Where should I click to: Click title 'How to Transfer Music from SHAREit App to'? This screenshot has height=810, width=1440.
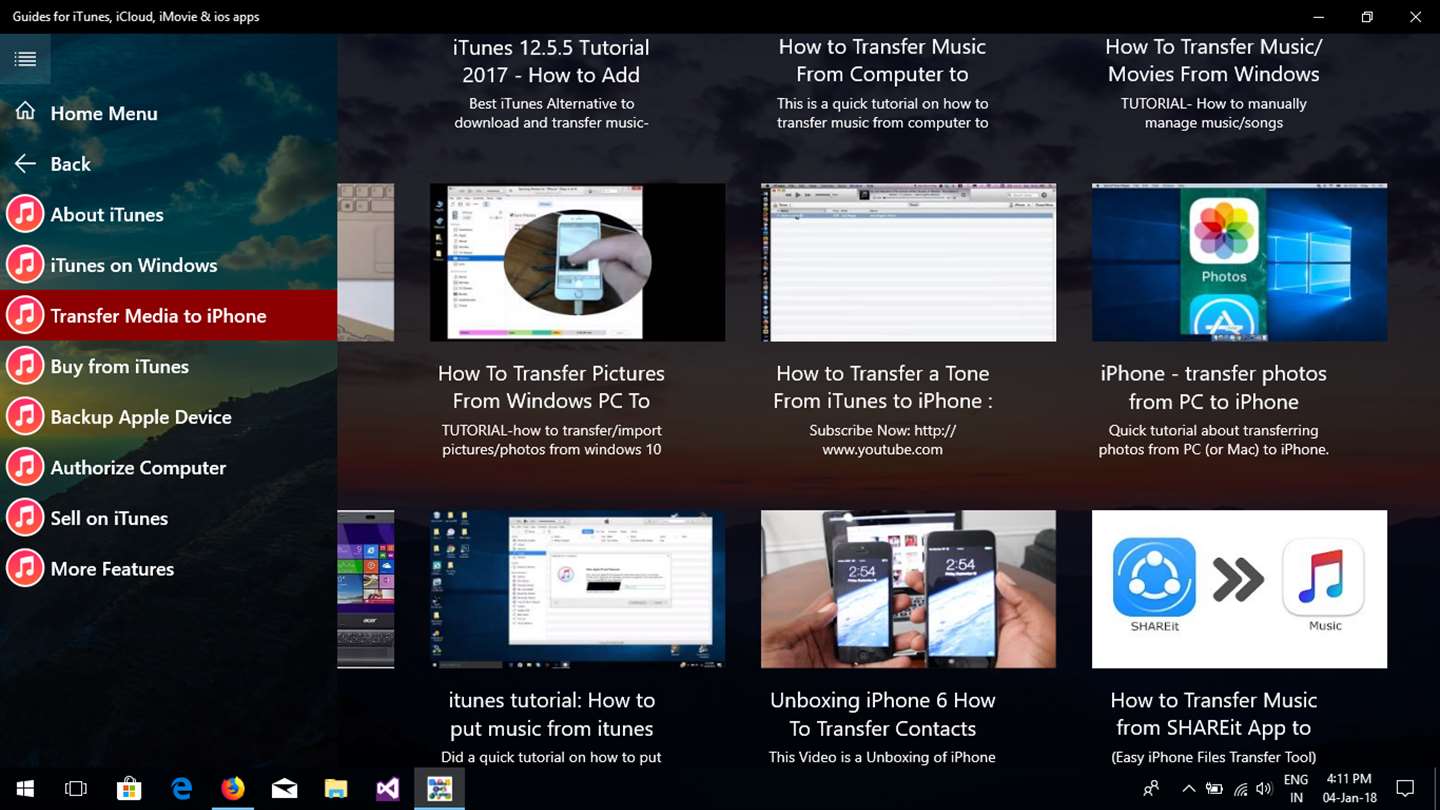coord(1213,714)
